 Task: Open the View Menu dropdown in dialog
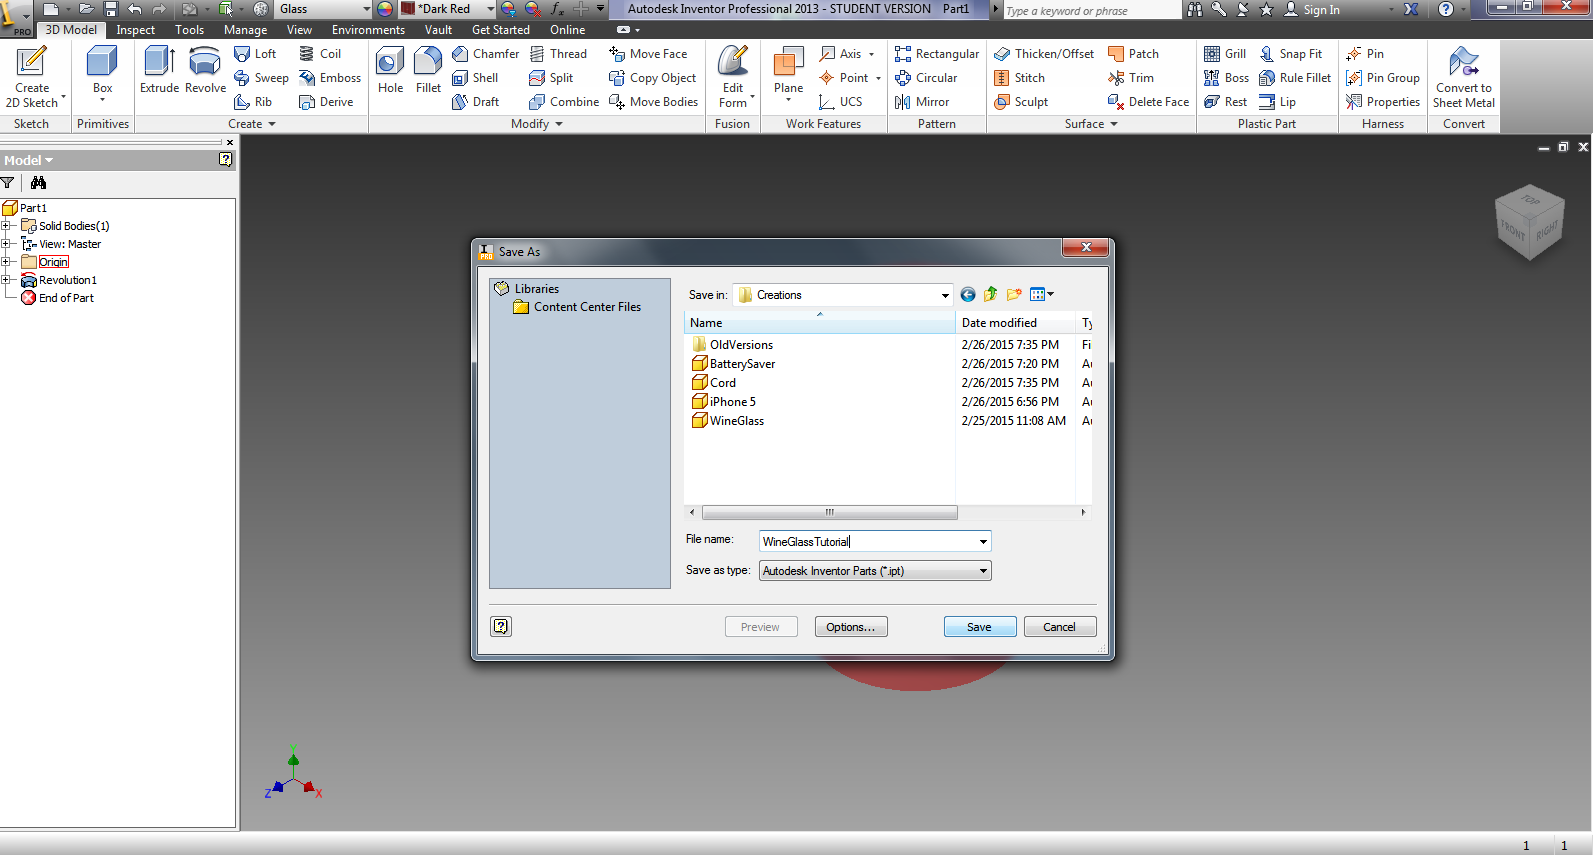pos(1042,295)
